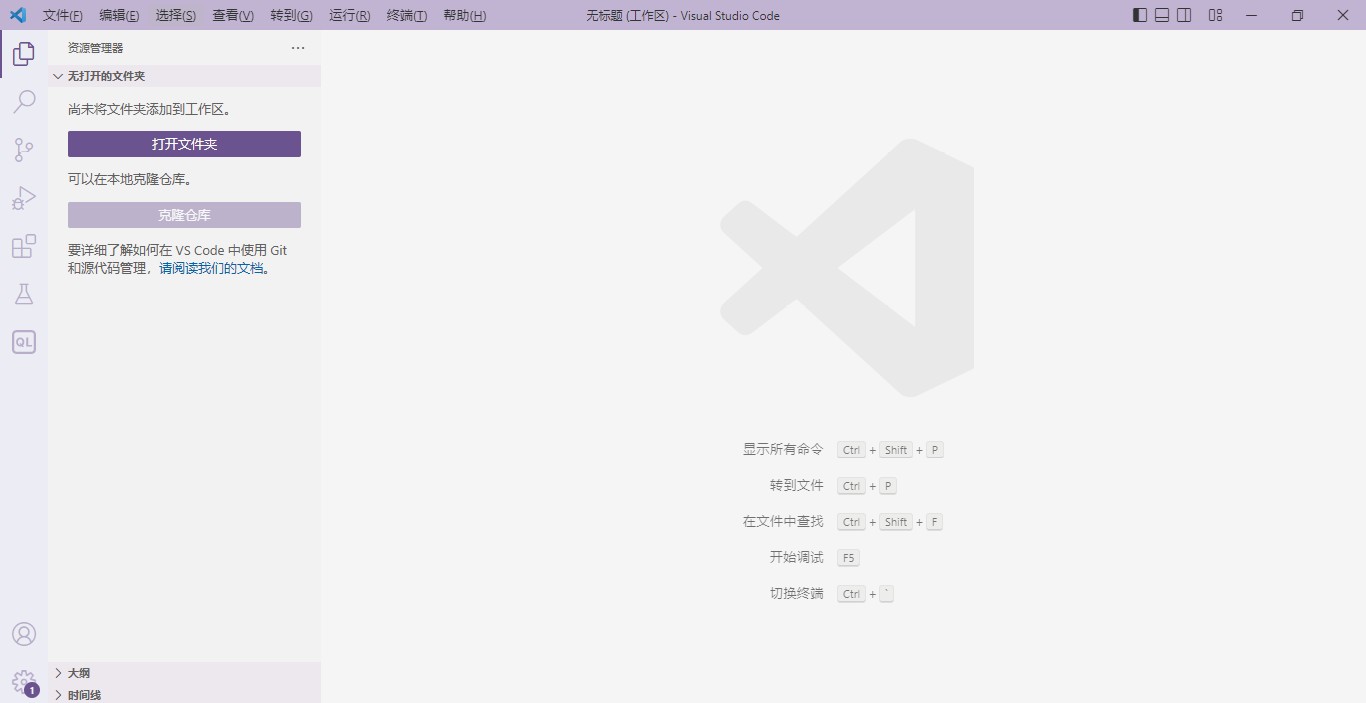
Task: Restore down the Visual Studio Code window
Action: point(1297,15)
